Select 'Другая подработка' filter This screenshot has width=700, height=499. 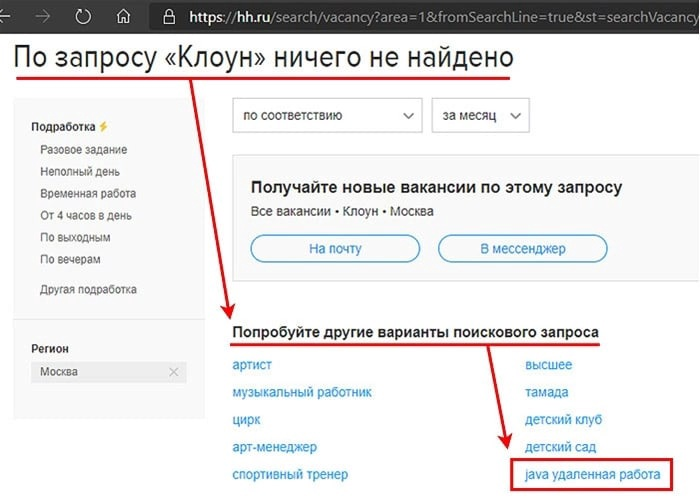point(88,289)
